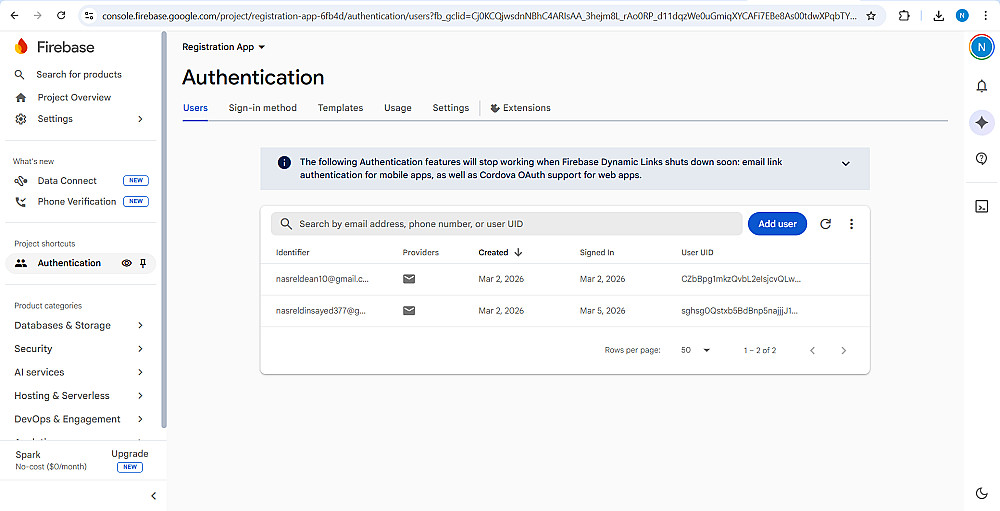Open the help question mark icon
The image size is (1000, 511).
981,159
